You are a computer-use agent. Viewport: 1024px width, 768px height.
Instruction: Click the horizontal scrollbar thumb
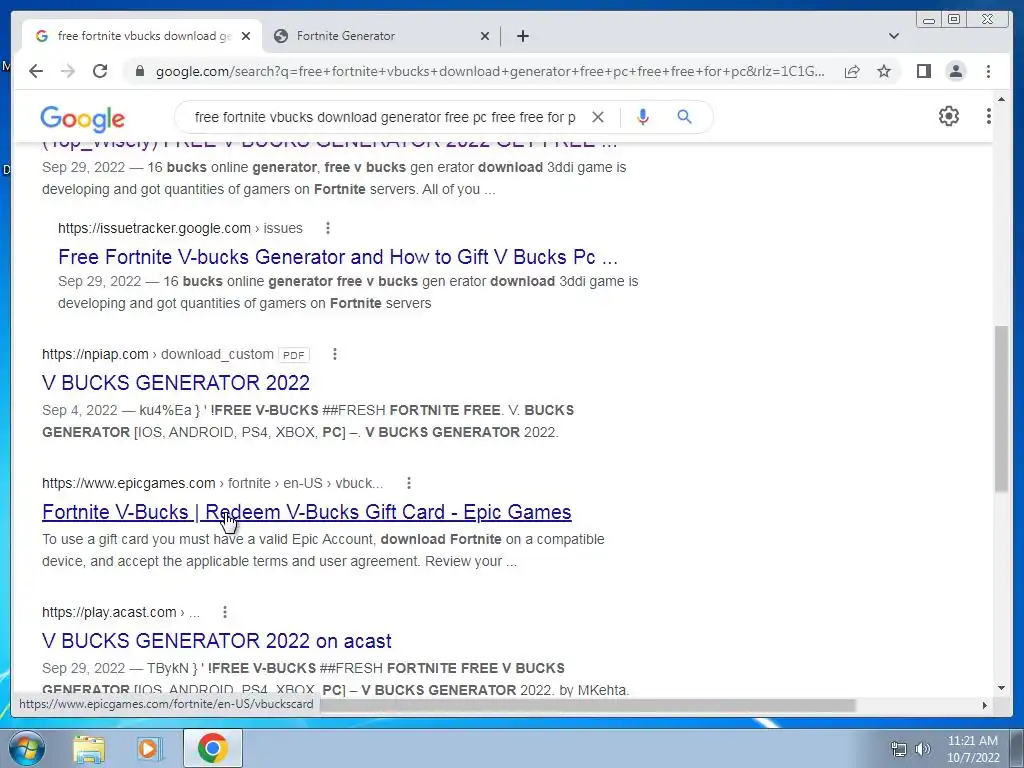588,705
